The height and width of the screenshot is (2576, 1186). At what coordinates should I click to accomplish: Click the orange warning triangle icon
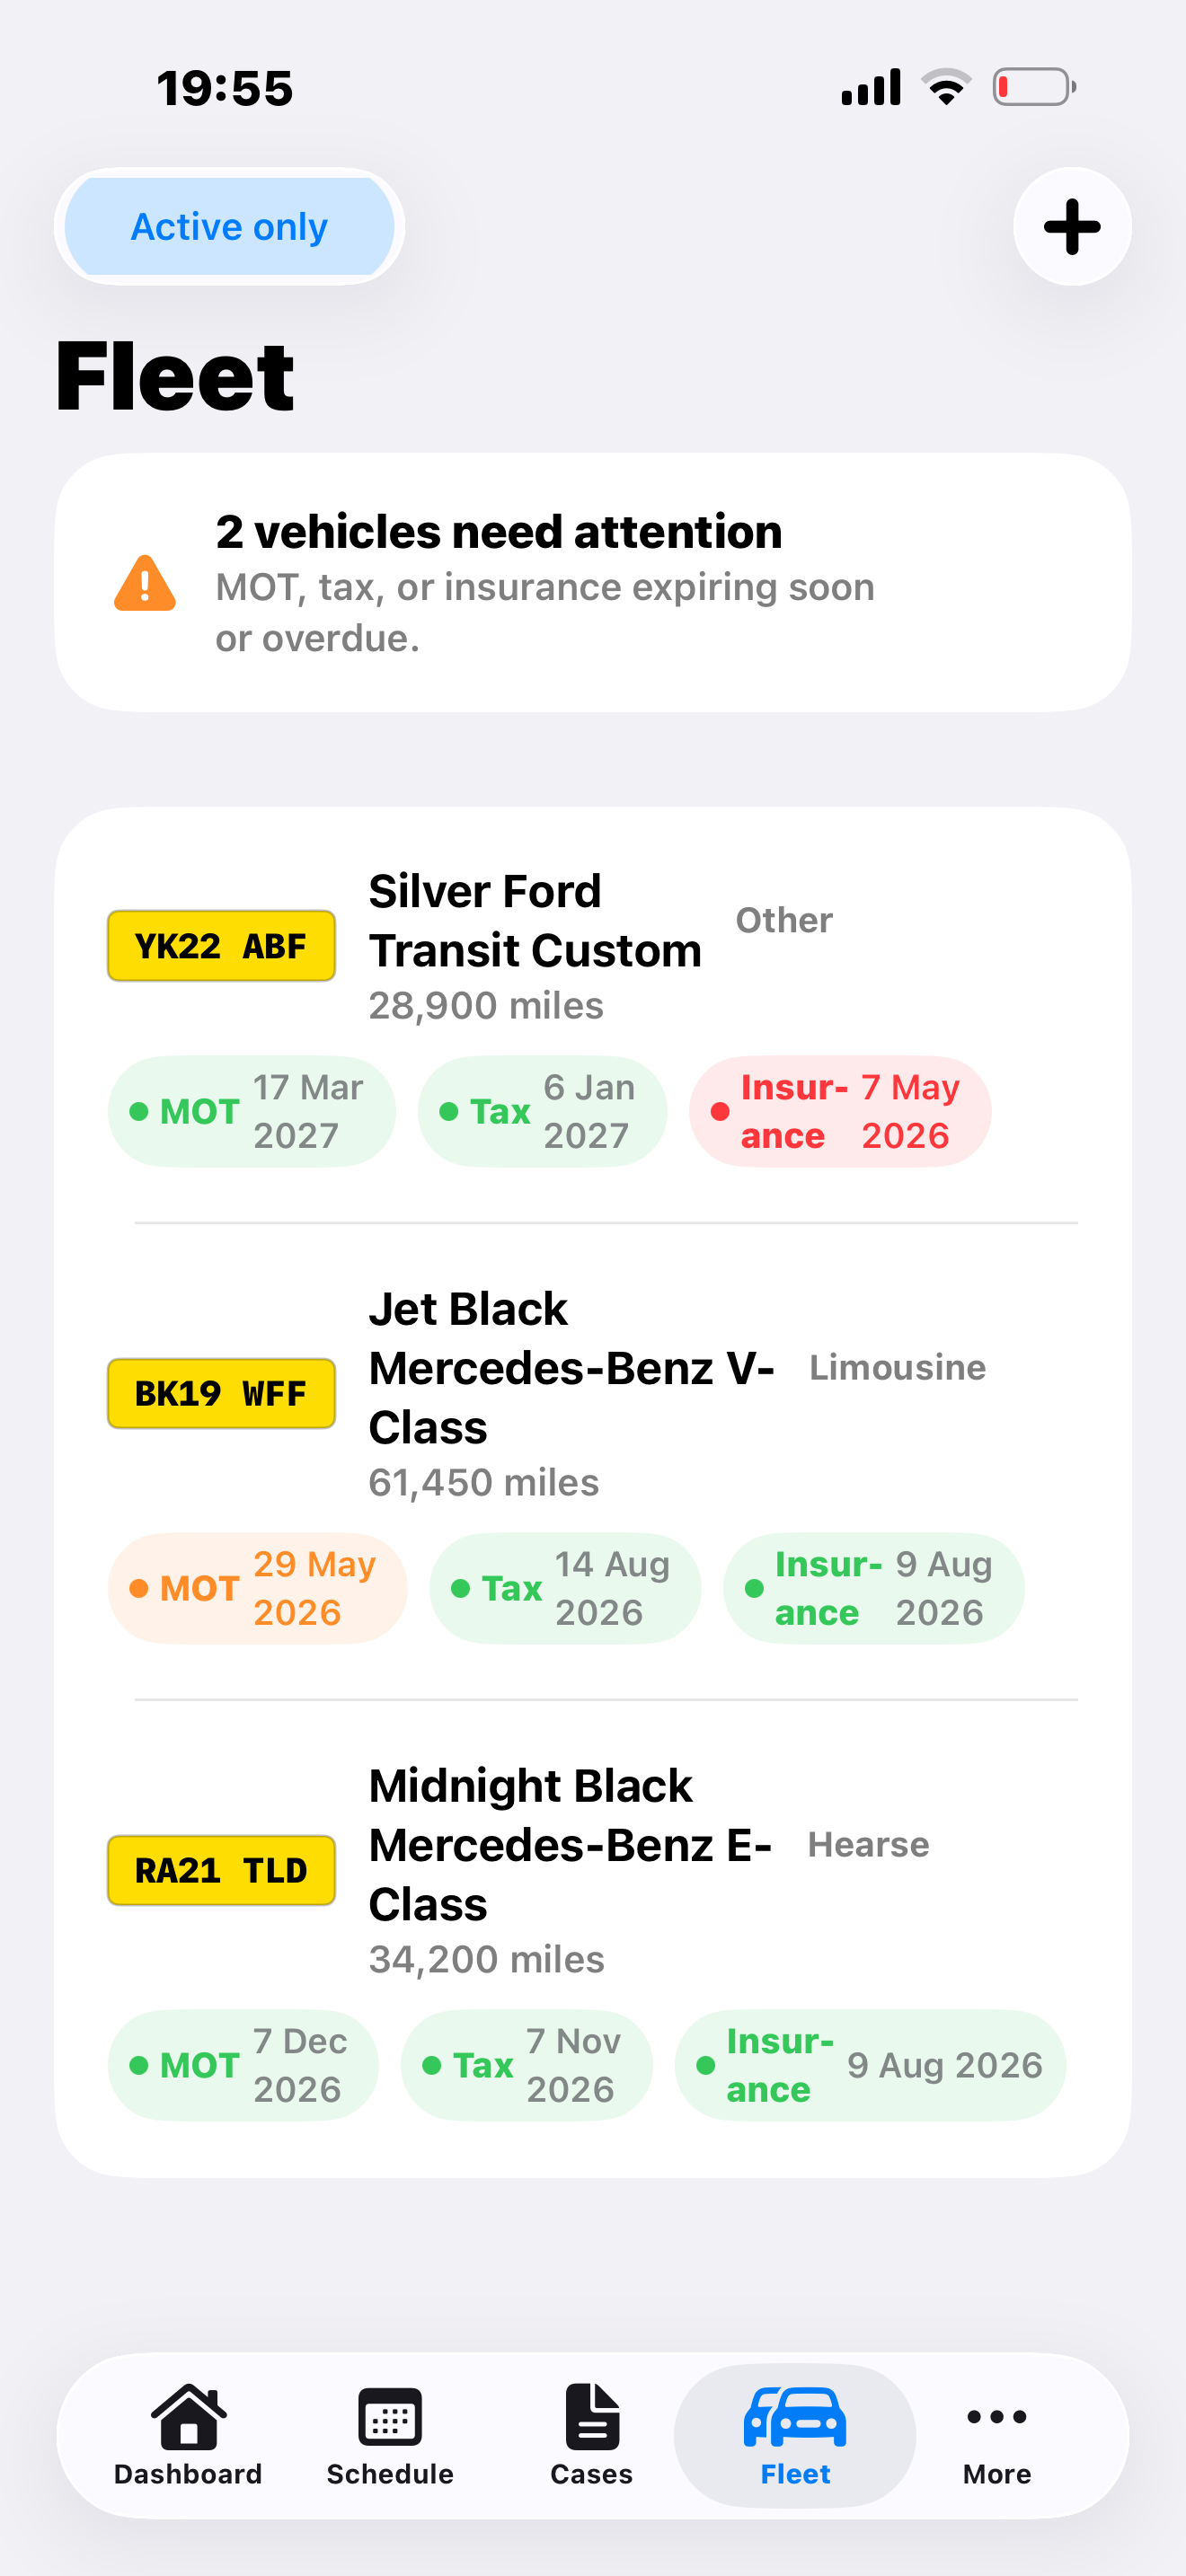145,583
